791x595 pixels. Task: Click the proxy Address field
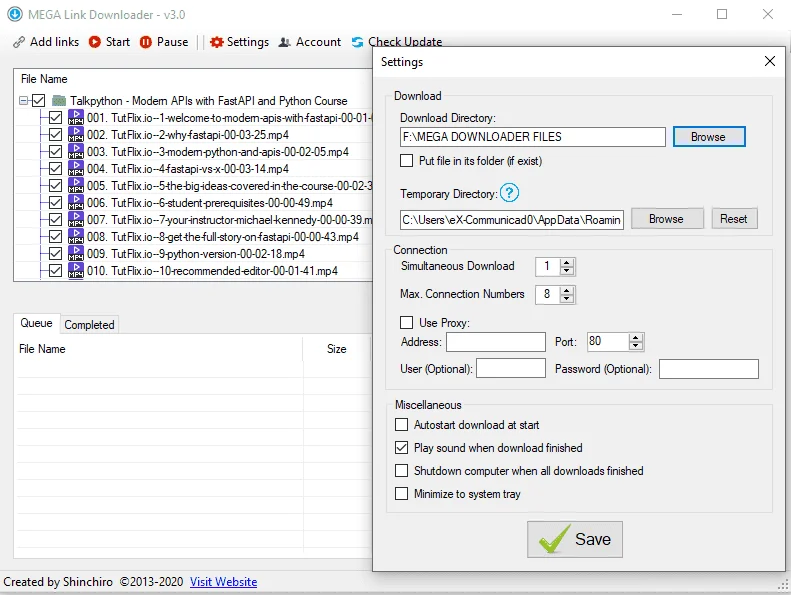pos(496,342)
